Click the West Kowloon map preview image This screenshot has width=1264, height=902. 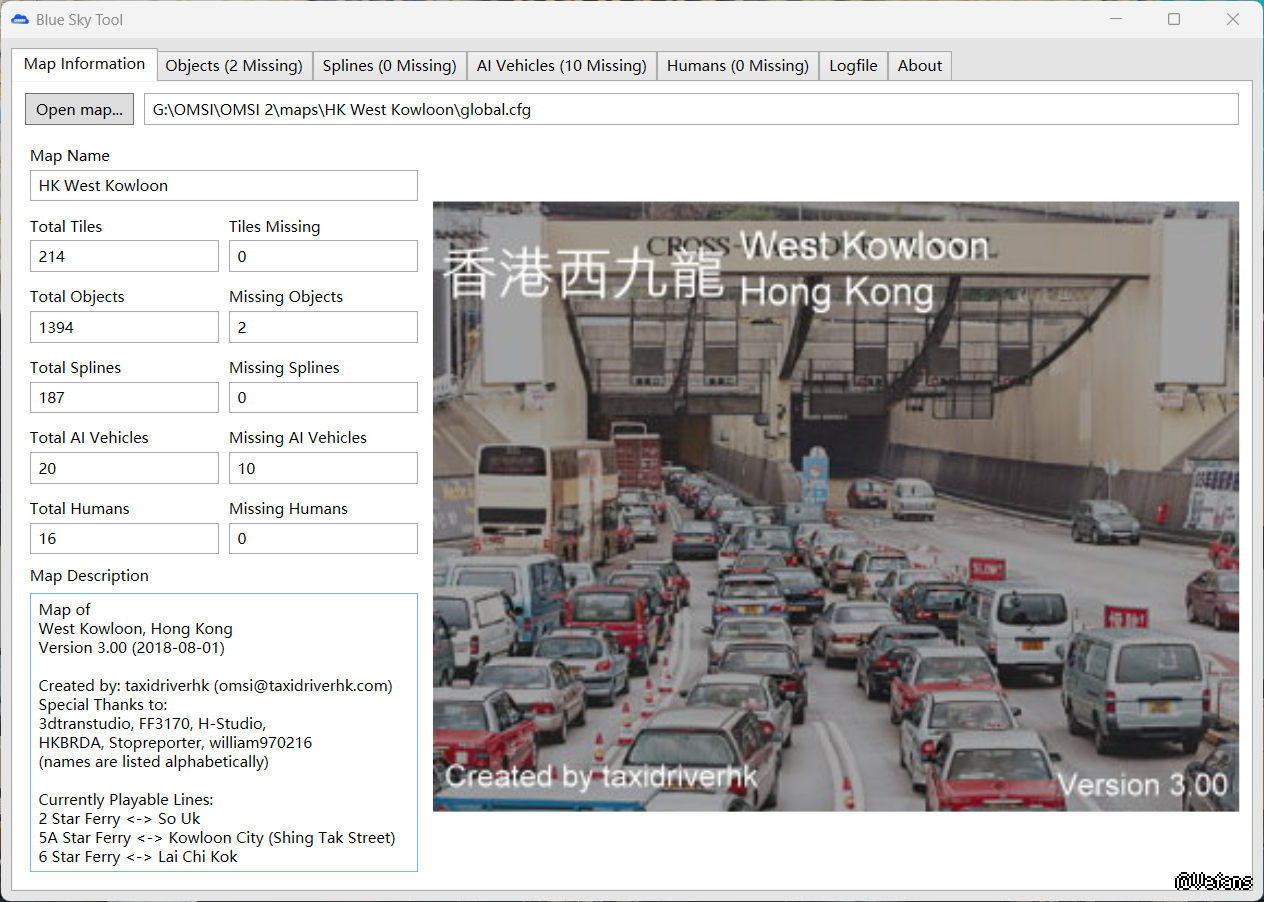[x=835, y=506]
